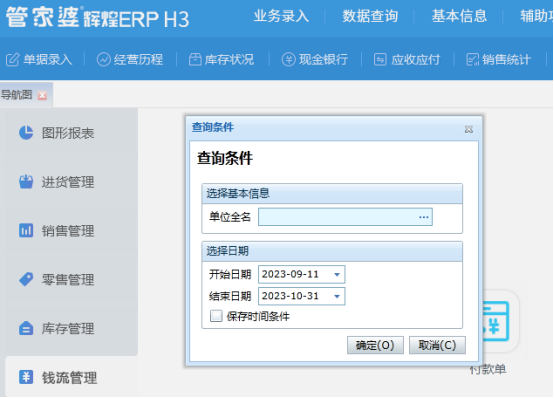554x398 pixels.
Task: Open 进货管理 basket icon in sidebar
Action: (x=26, y=182)
